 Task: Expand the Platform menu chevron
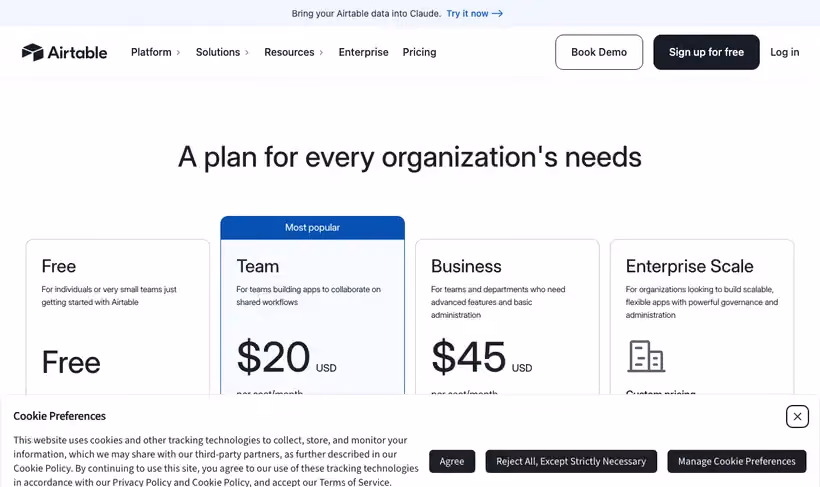(x=178, y=52)
